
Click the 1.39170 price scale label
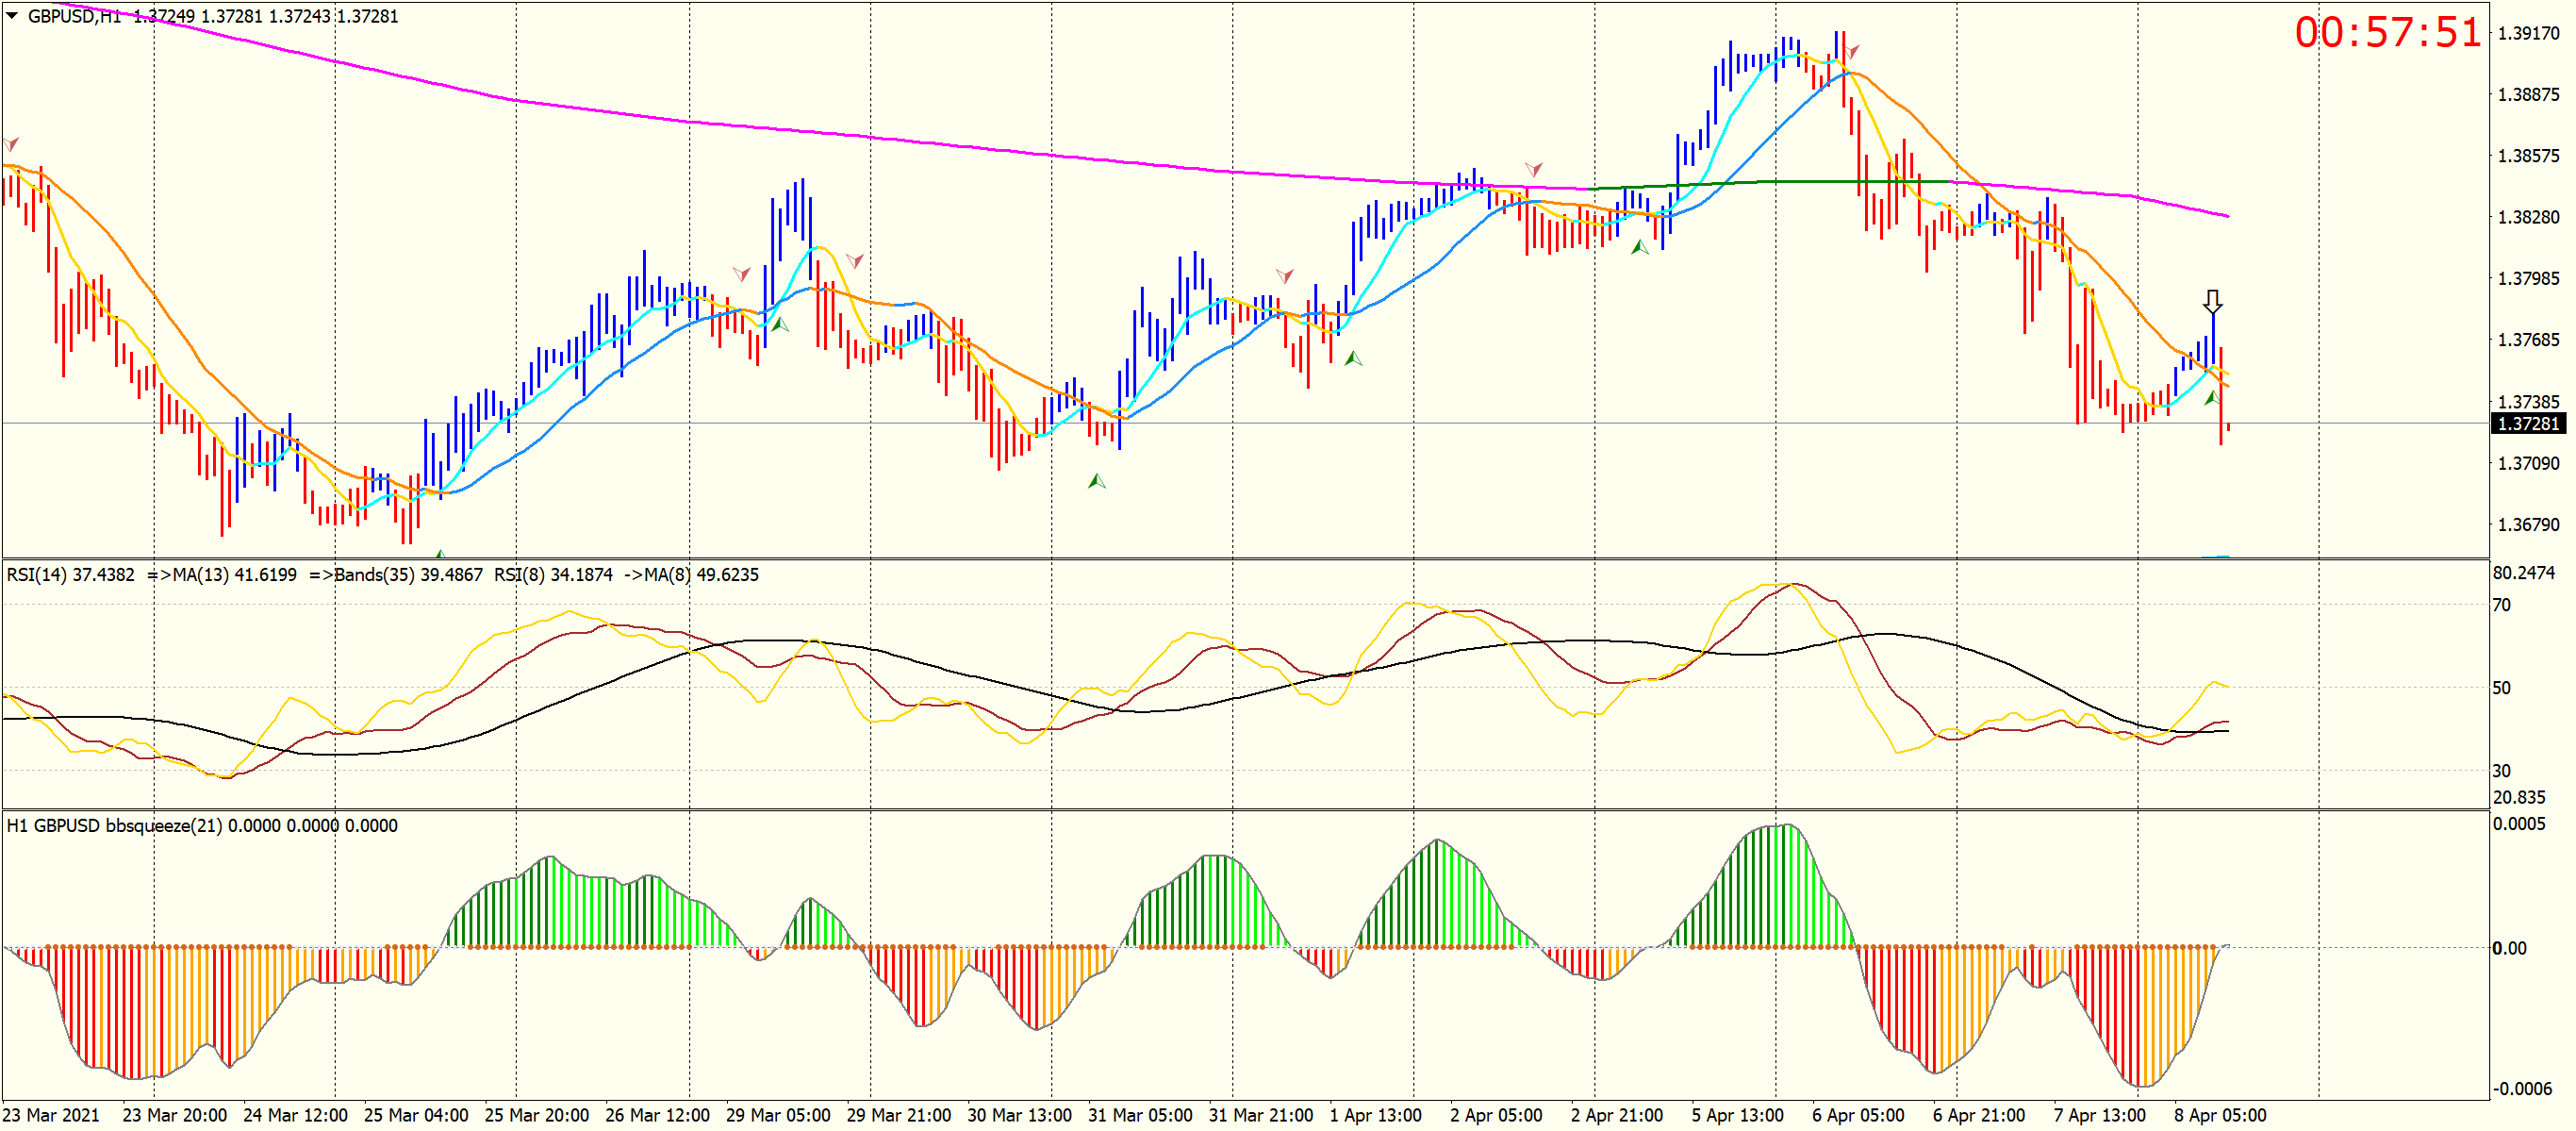tap(2527, 33)
